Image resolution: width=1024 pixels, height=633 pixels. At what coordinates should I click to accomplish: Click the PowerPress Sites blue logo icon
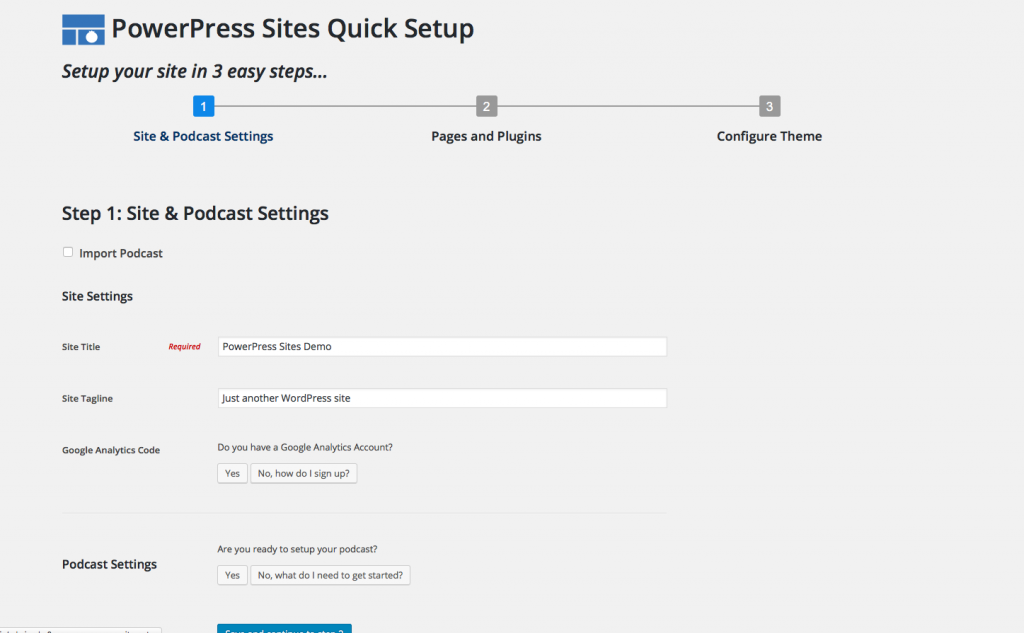tap(83, 29)
